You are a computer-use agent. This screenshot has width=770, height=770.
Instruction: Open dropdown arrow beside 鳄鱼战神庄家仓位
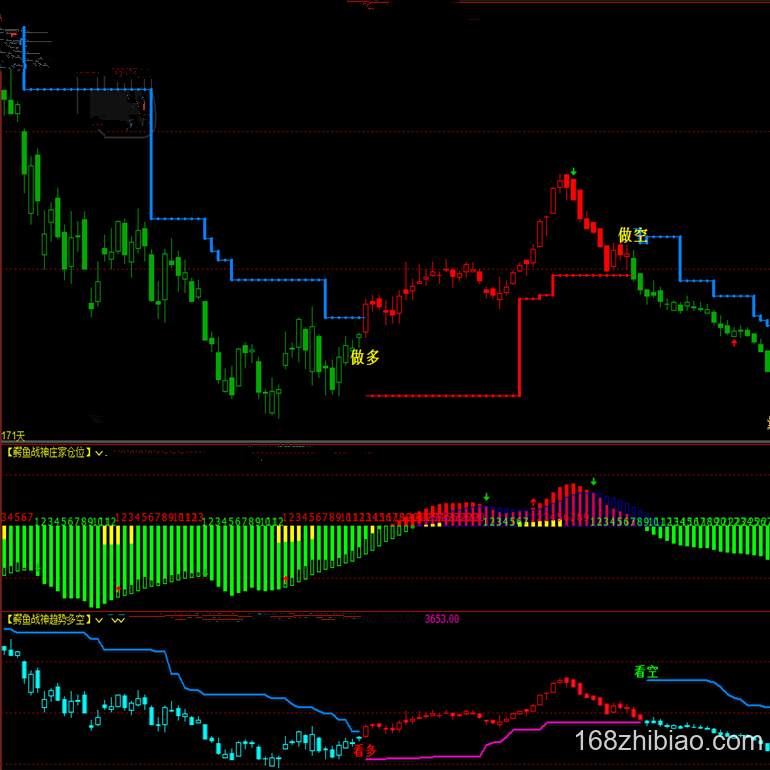pyautogui.click(x=99, y=453)
